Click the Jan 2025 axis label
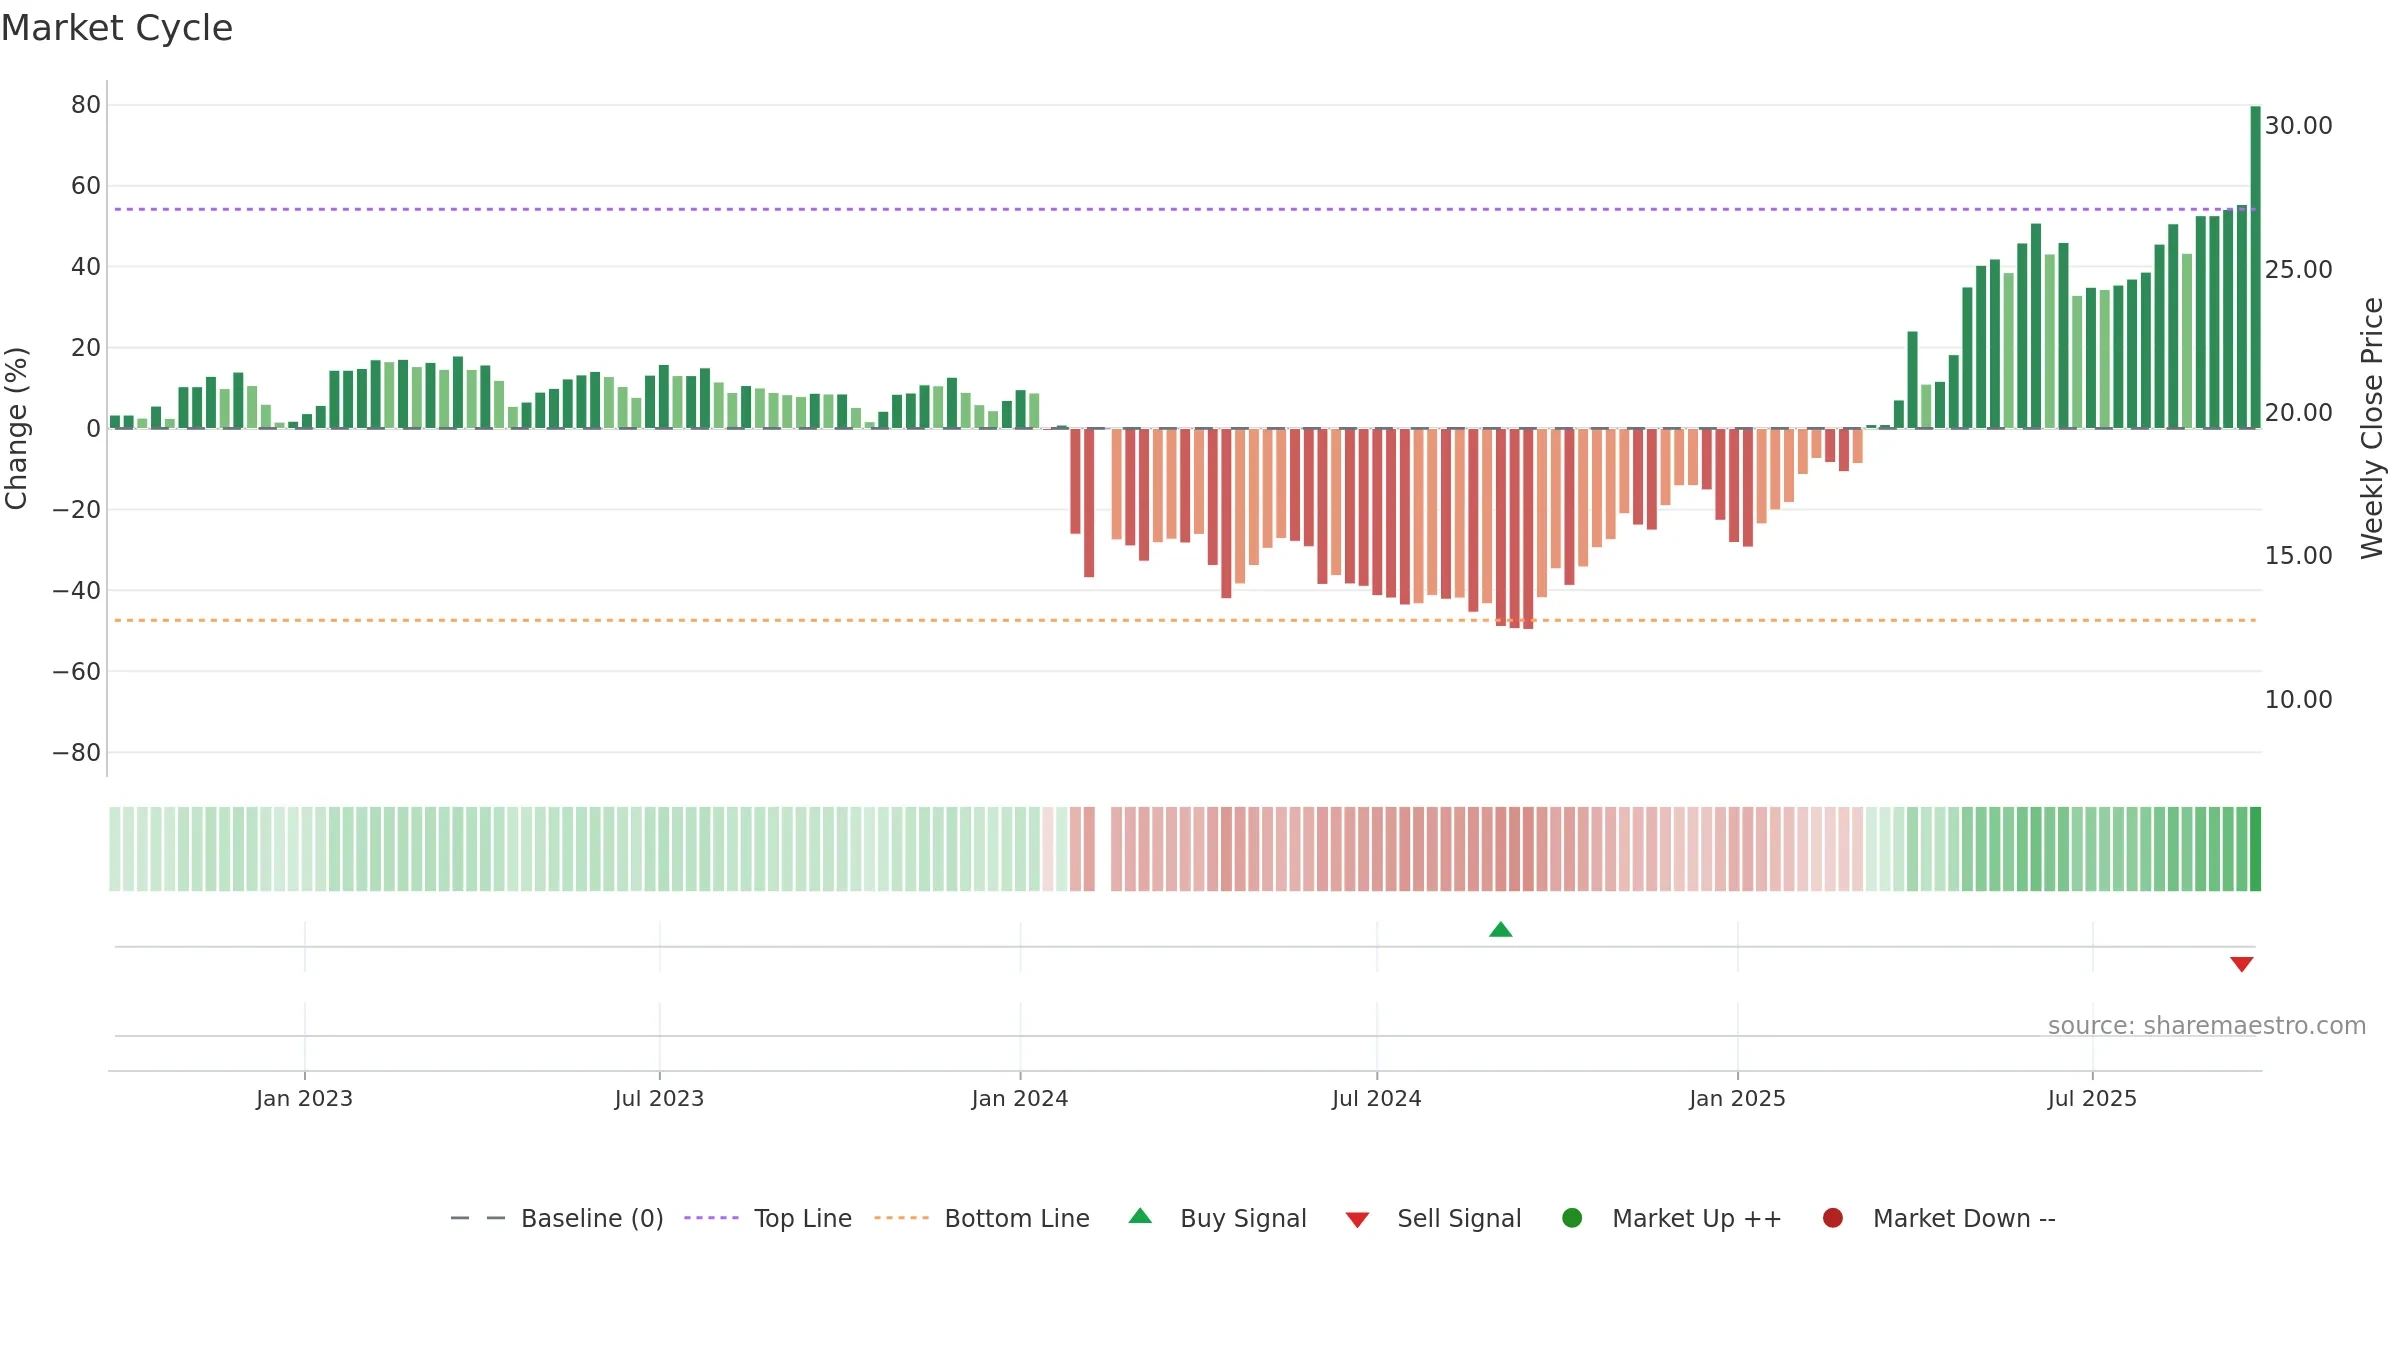This screenshot has width=2400, height=1350. click(x=1737, y=1099)
